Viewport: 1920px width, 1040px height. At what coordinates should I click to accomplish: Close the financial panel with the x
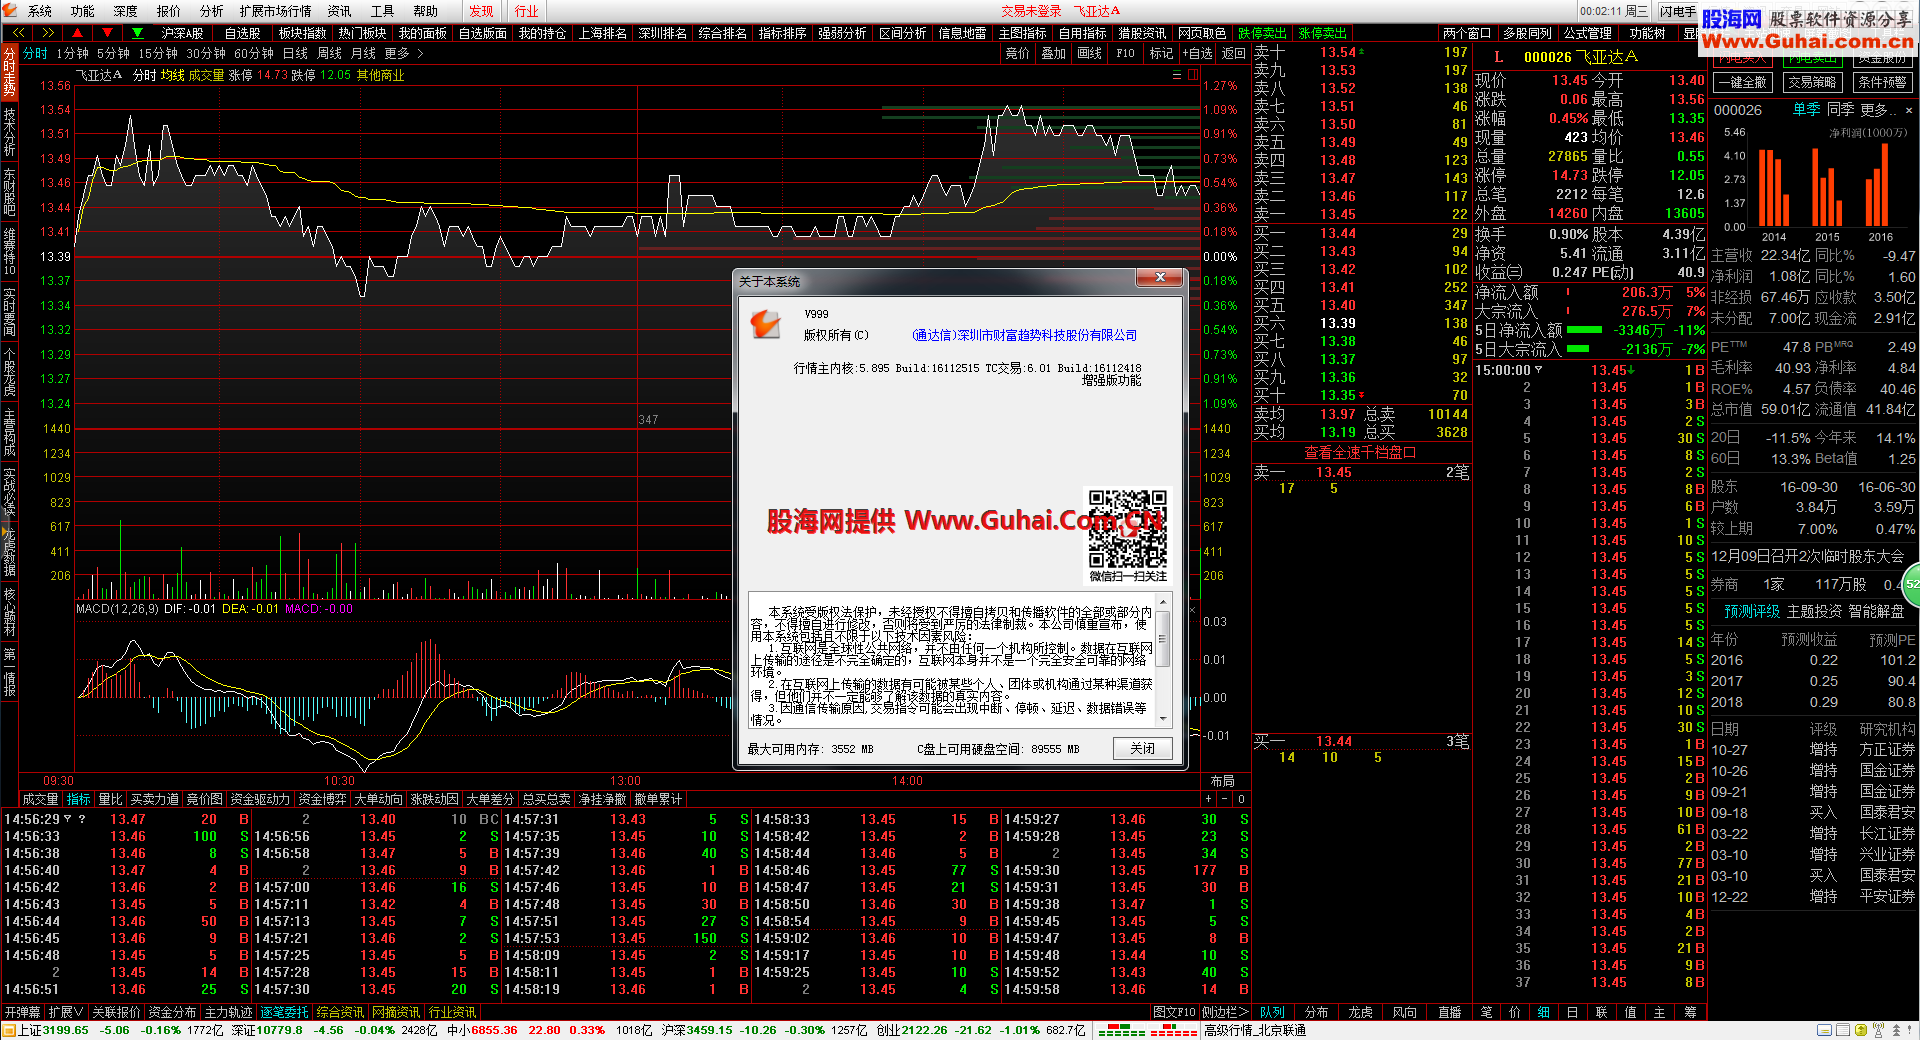click(x=1909, y=110)
